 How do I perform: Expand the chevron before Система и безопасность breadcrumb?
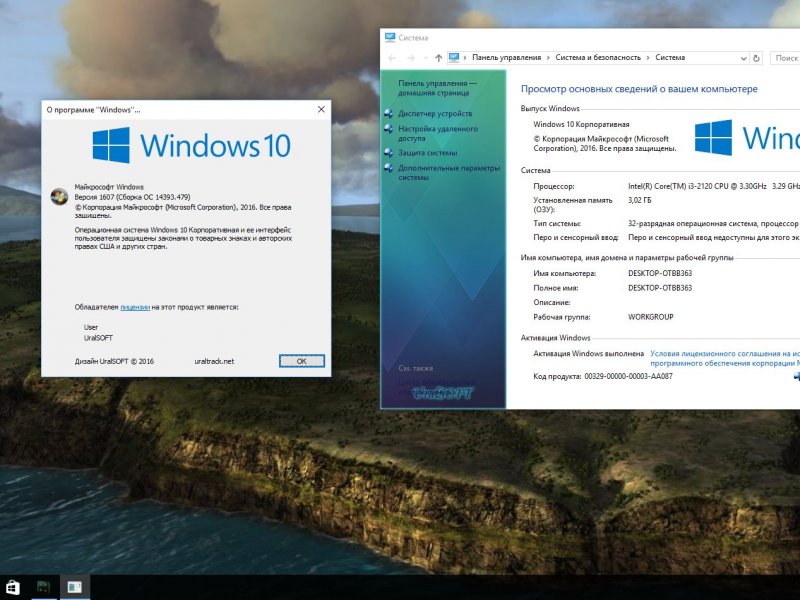click(548, 58)
